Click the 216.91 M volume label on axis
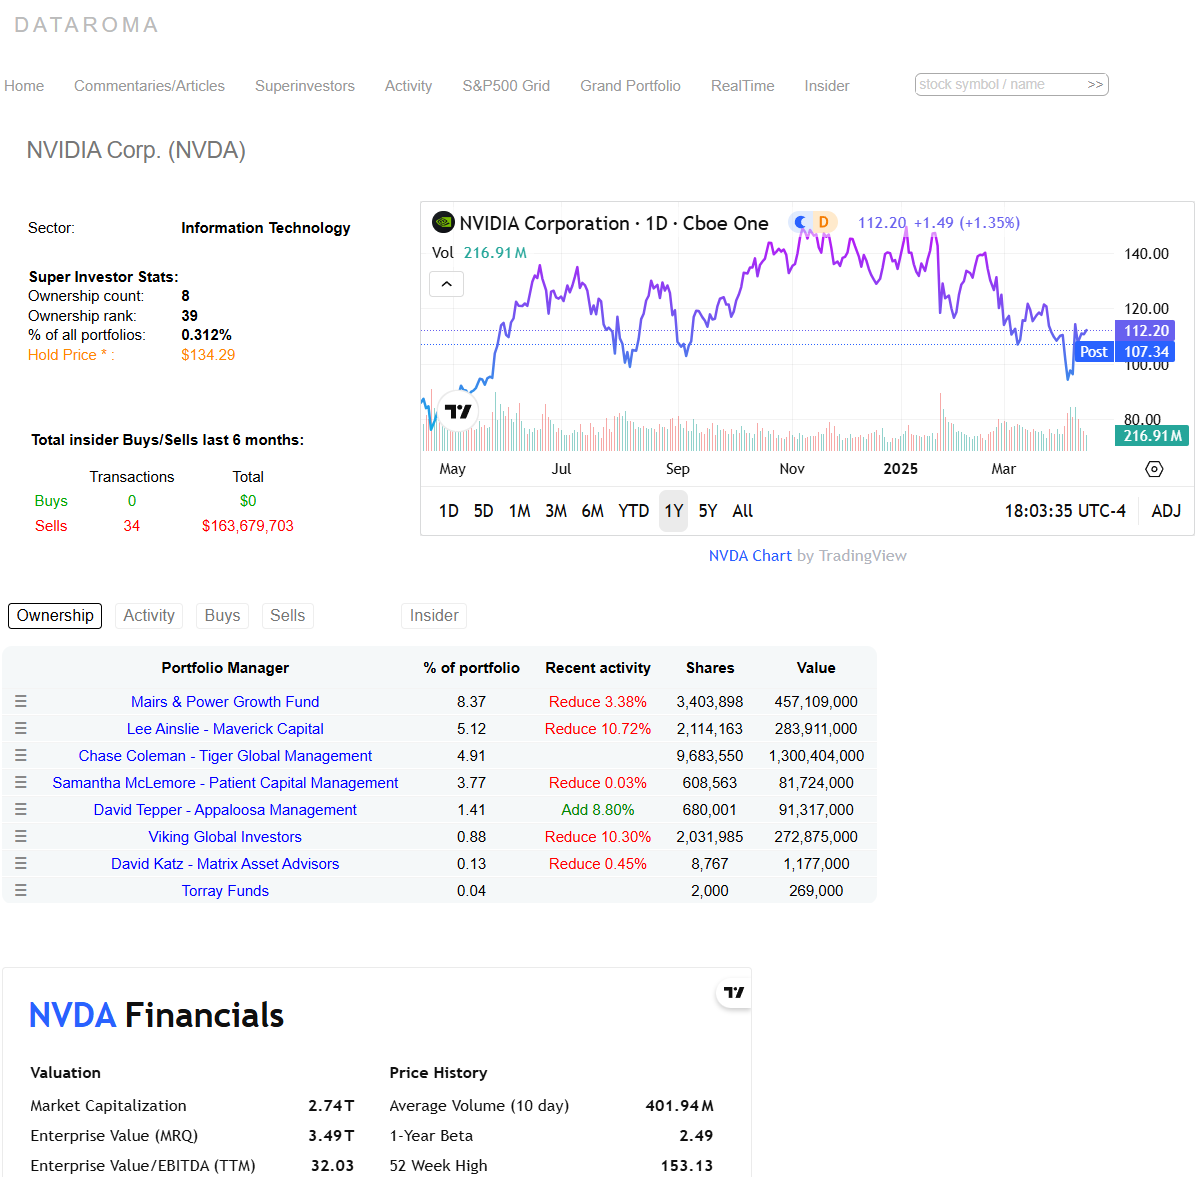The image size is (1197, 1177). point(1152,436)
